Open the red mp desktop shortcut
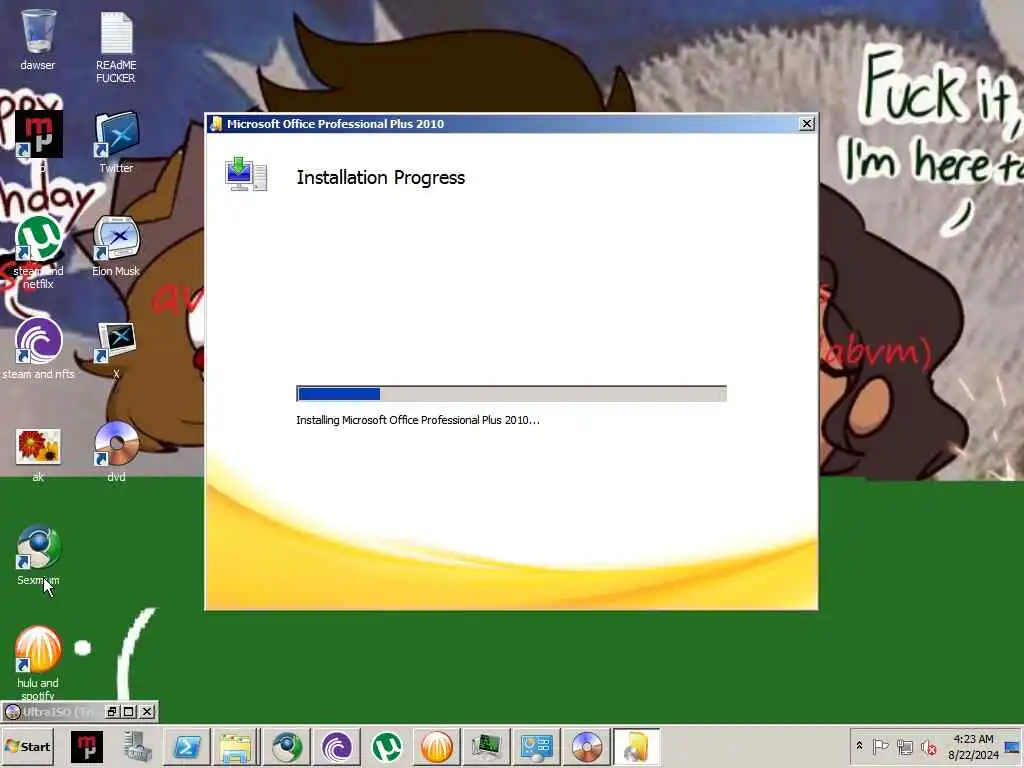Viewport: 1024px width, 768px height. 38,135
